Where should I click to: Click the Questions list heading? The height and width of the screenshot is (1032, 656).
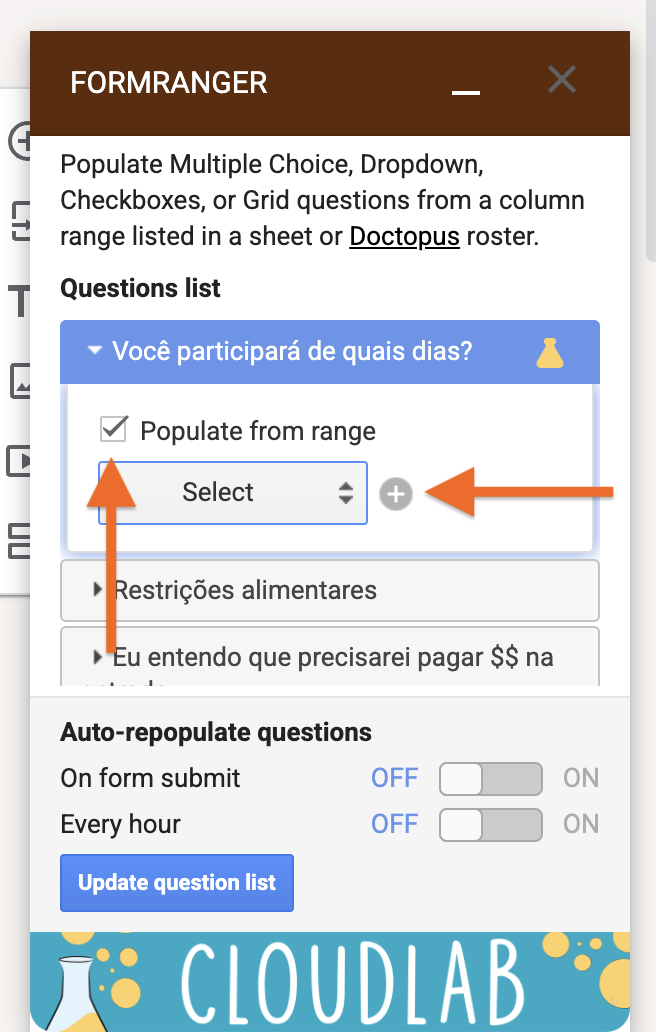click(140, 288)
